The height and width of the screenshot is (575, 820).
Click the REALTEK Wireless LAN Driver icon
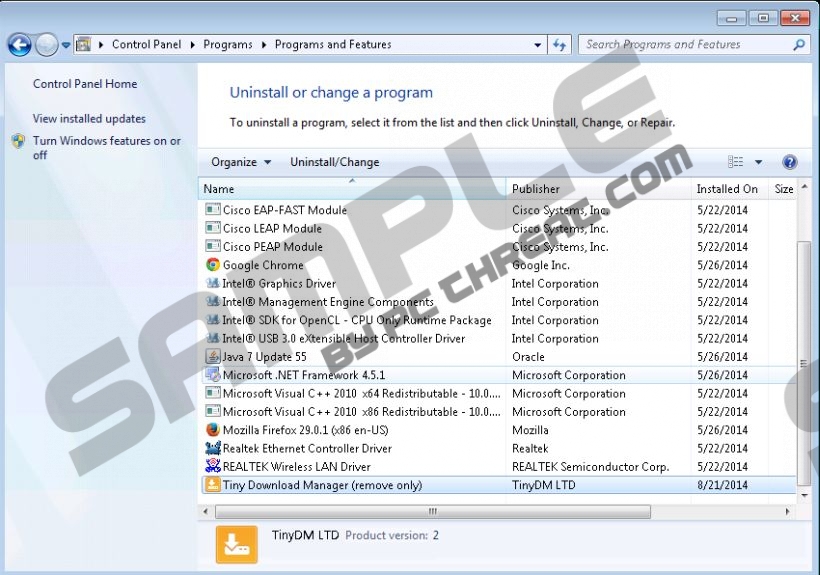pos(212,467)
